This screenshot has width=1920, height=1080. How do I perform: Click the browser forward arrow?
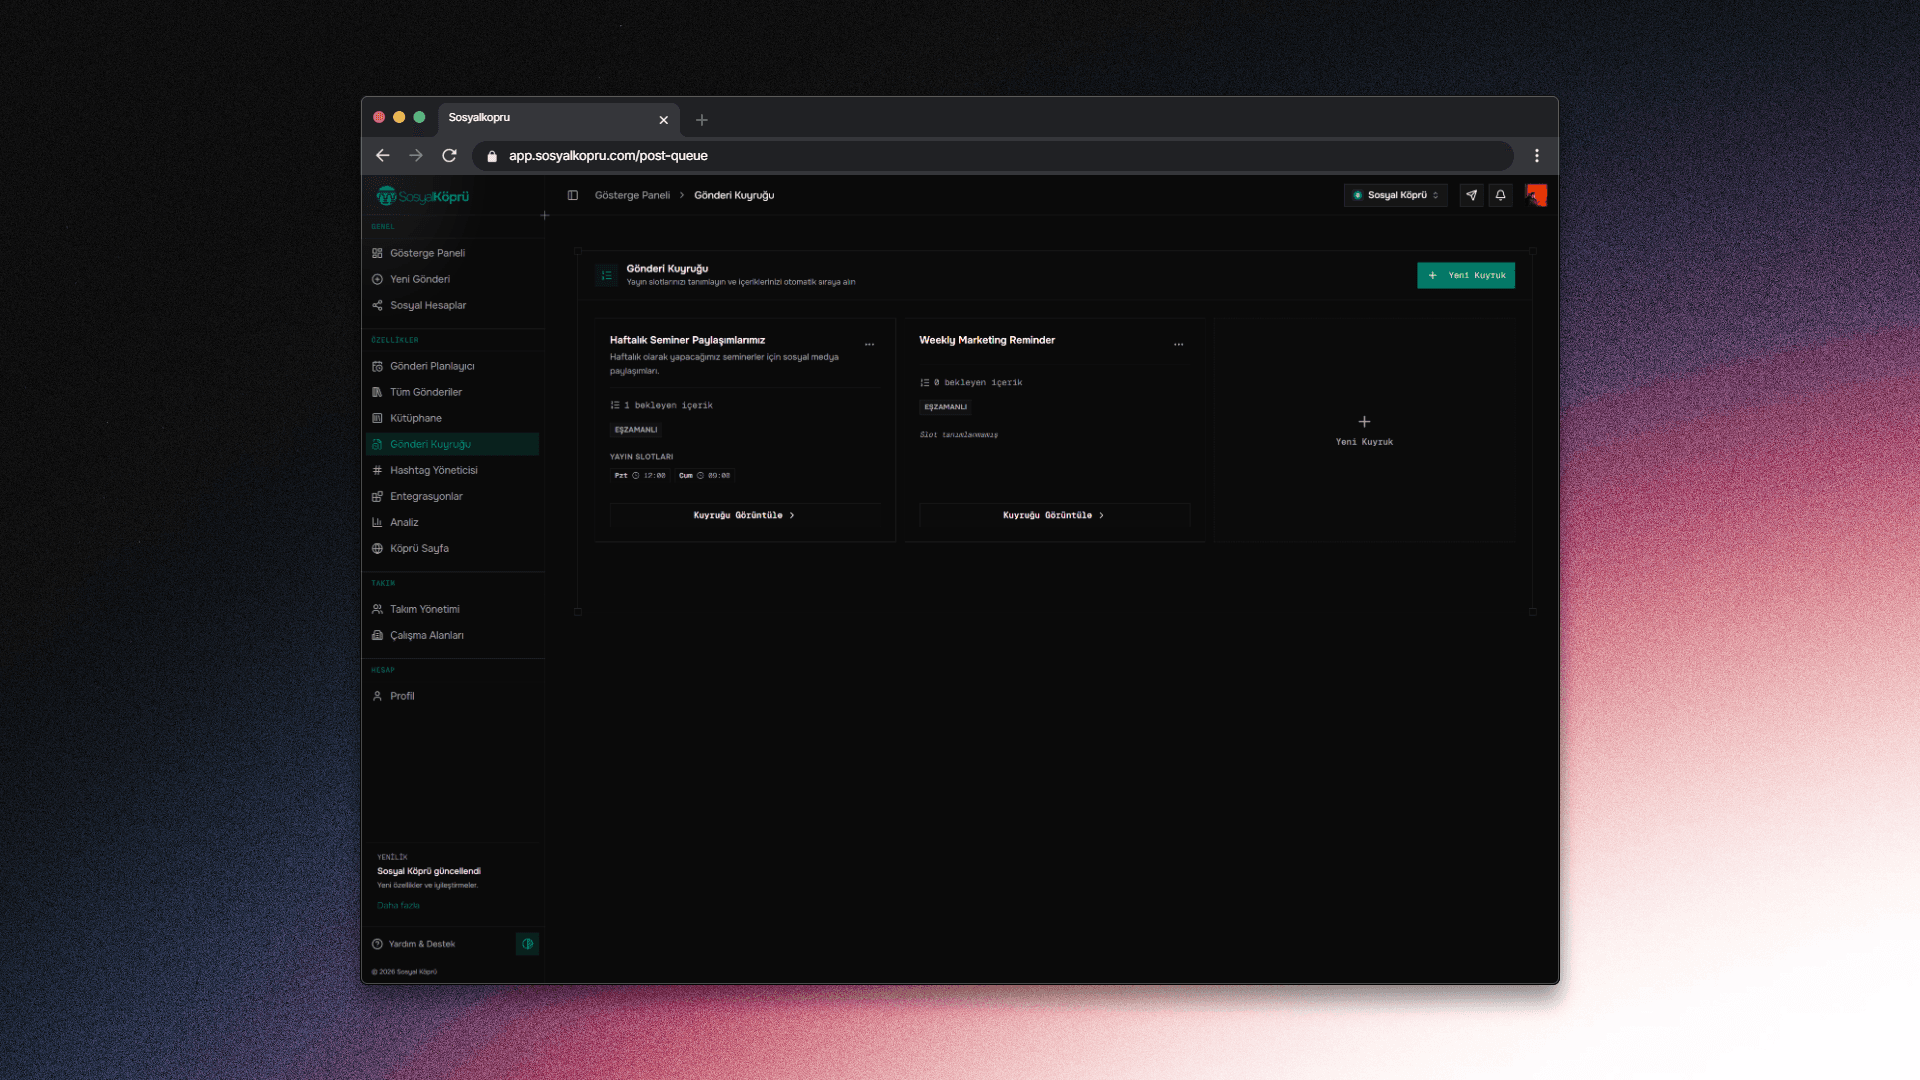[x=416, y=155]
